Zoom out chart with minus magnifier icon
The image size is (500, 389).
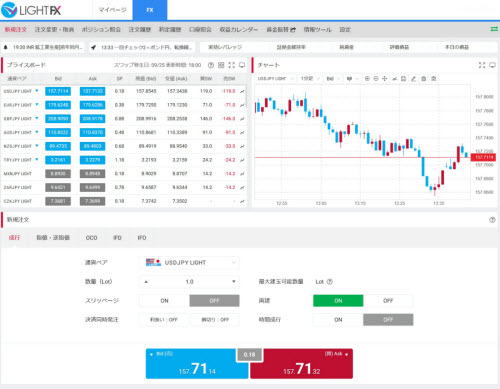(x=376, y=79)
